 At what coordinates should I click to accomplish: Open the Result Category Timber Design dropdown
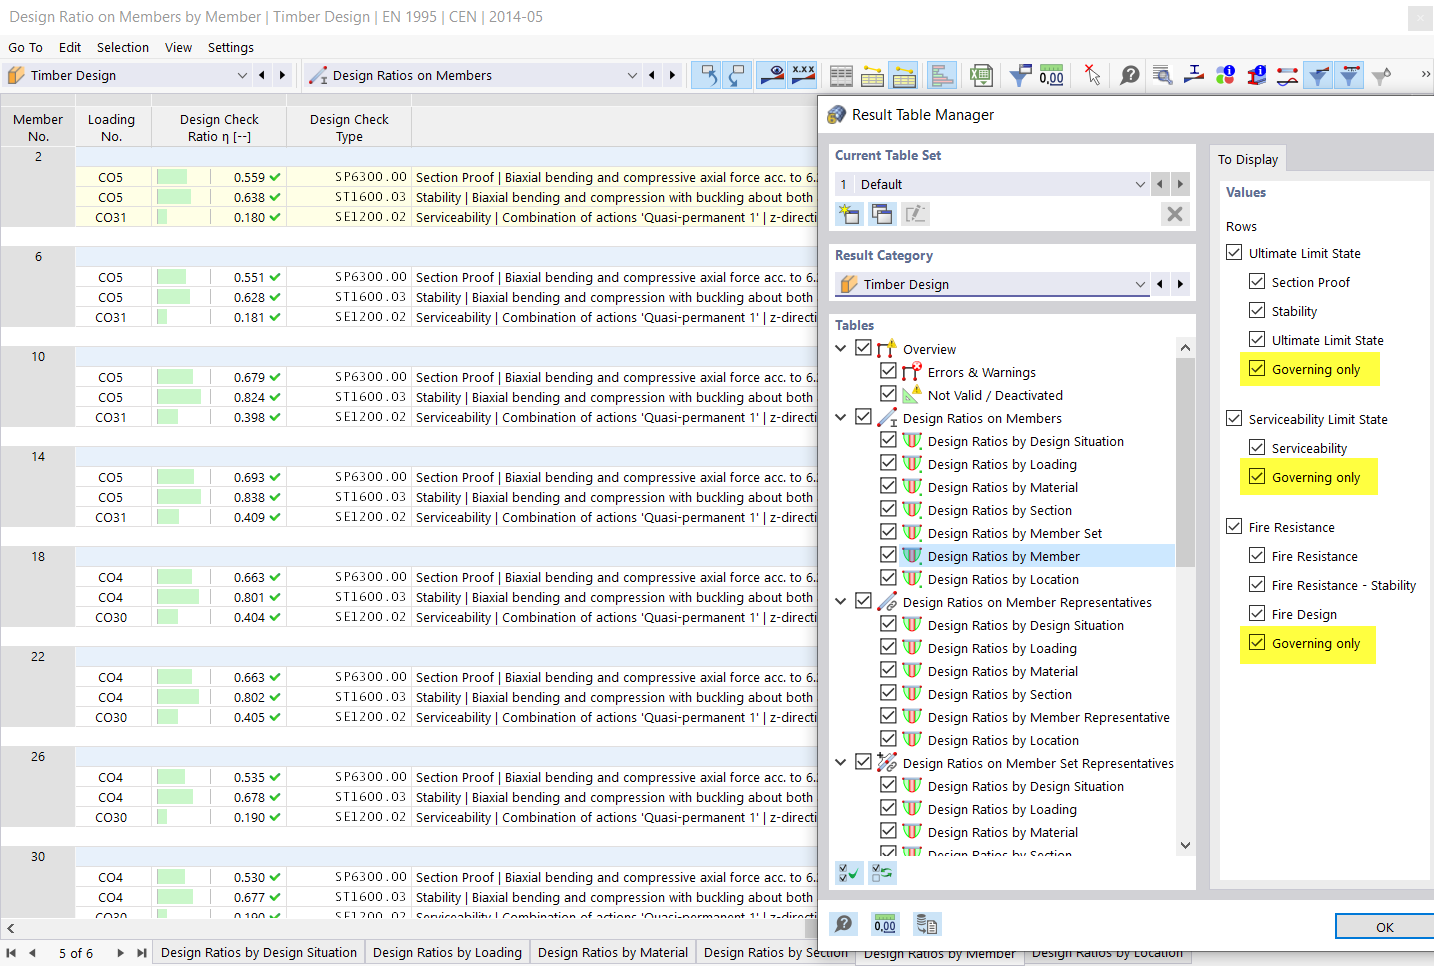(x=1140, y=284)
